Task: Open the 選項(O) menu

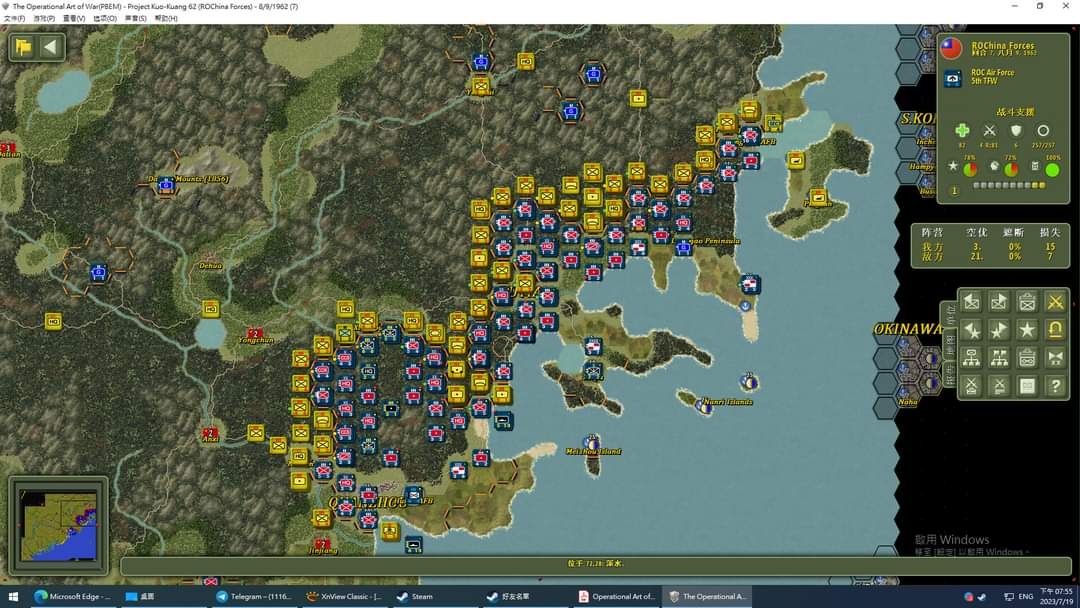Action: coord(104,18)
